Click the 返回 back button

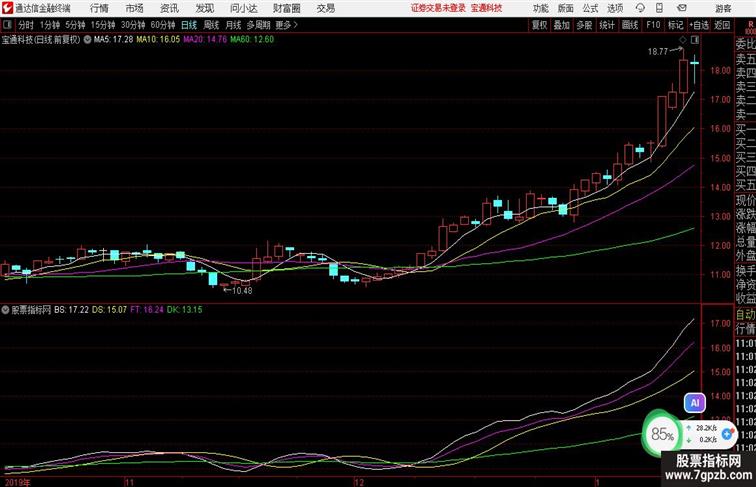(722, 25)
